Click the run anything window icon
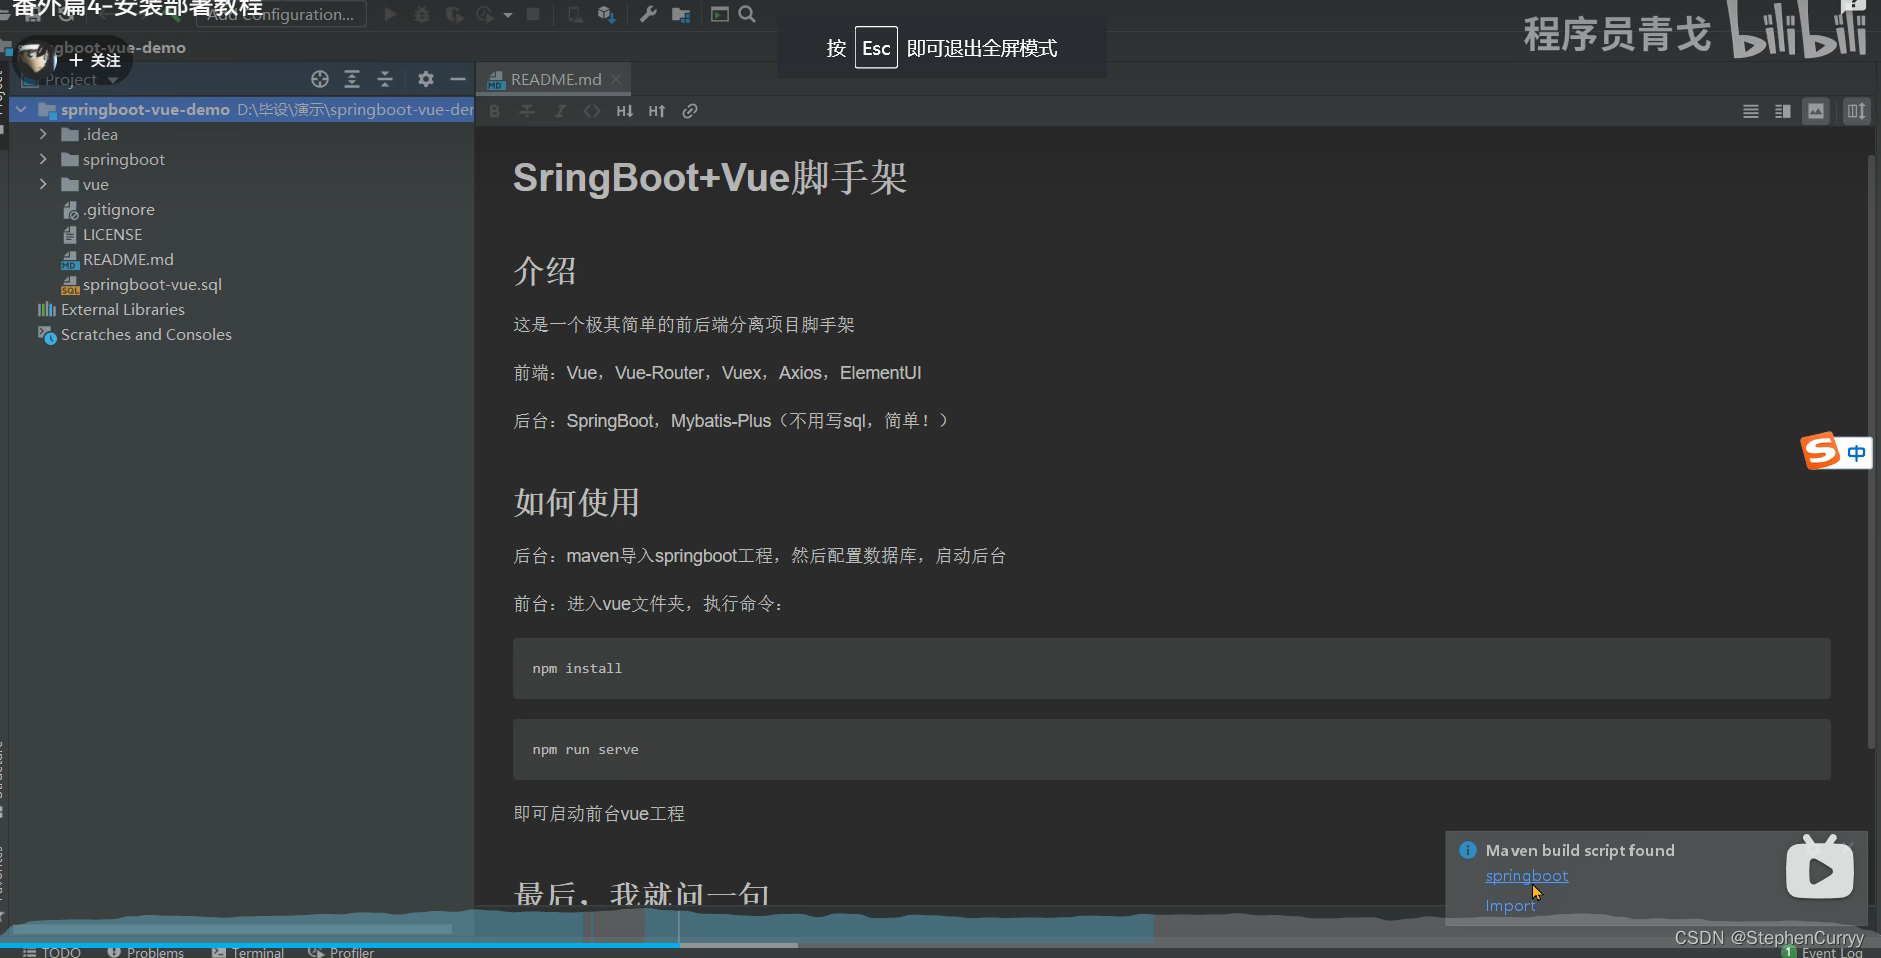 [720, 14]
